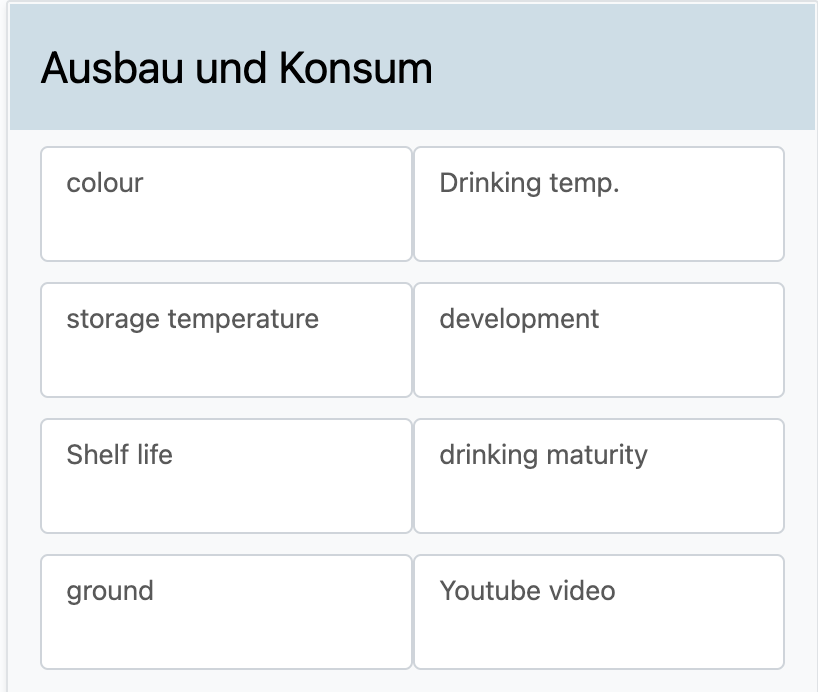This screenshot has height=692, width=818.
Task: Click the "drinking maturity" label text
Action: pos(543,455)
